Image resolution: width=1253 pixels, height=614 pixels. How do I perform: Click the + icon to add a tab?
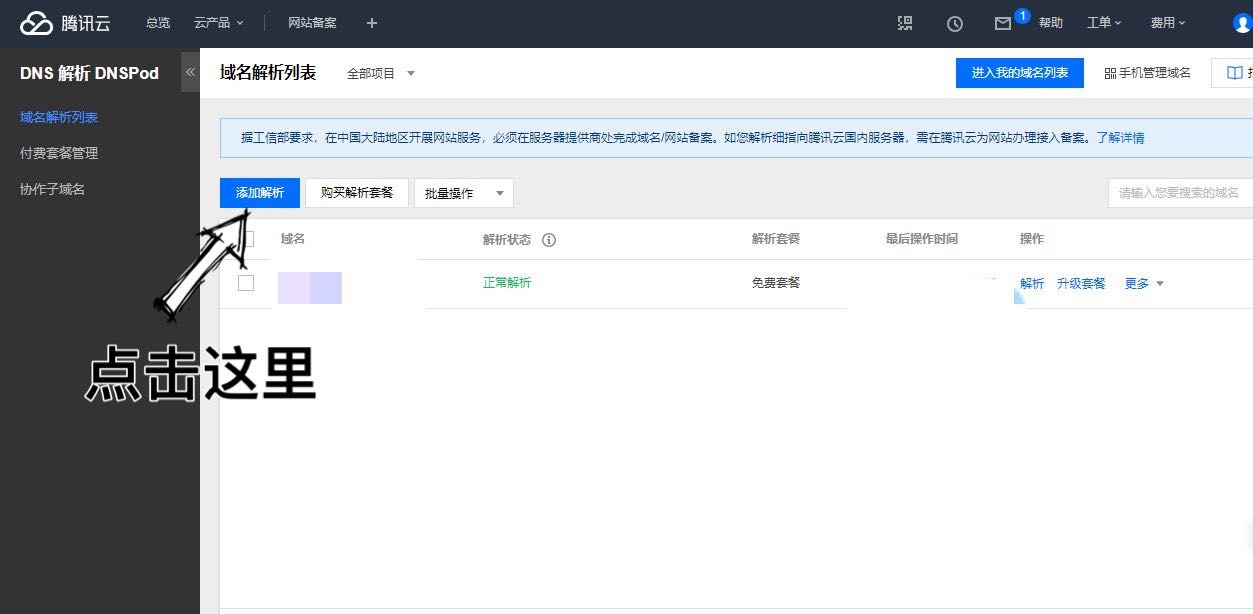371,22
